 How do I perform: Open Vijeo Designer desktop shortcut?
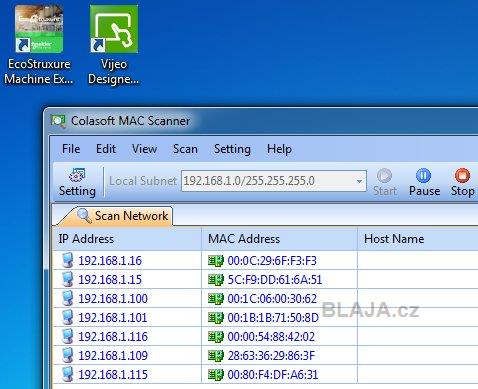pos(114,45)
